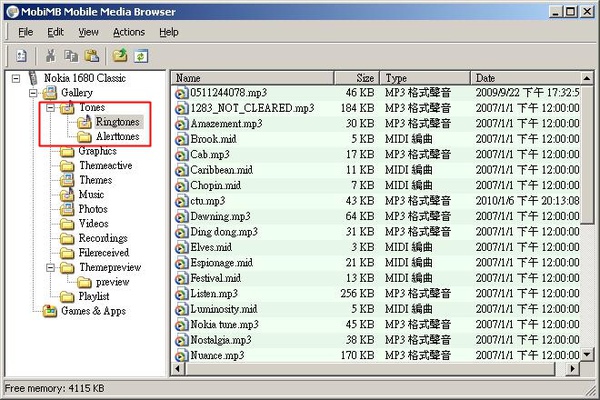Click the Copy toolbar icon
This screenshot has height=400, width=600.
click(71, 56)
